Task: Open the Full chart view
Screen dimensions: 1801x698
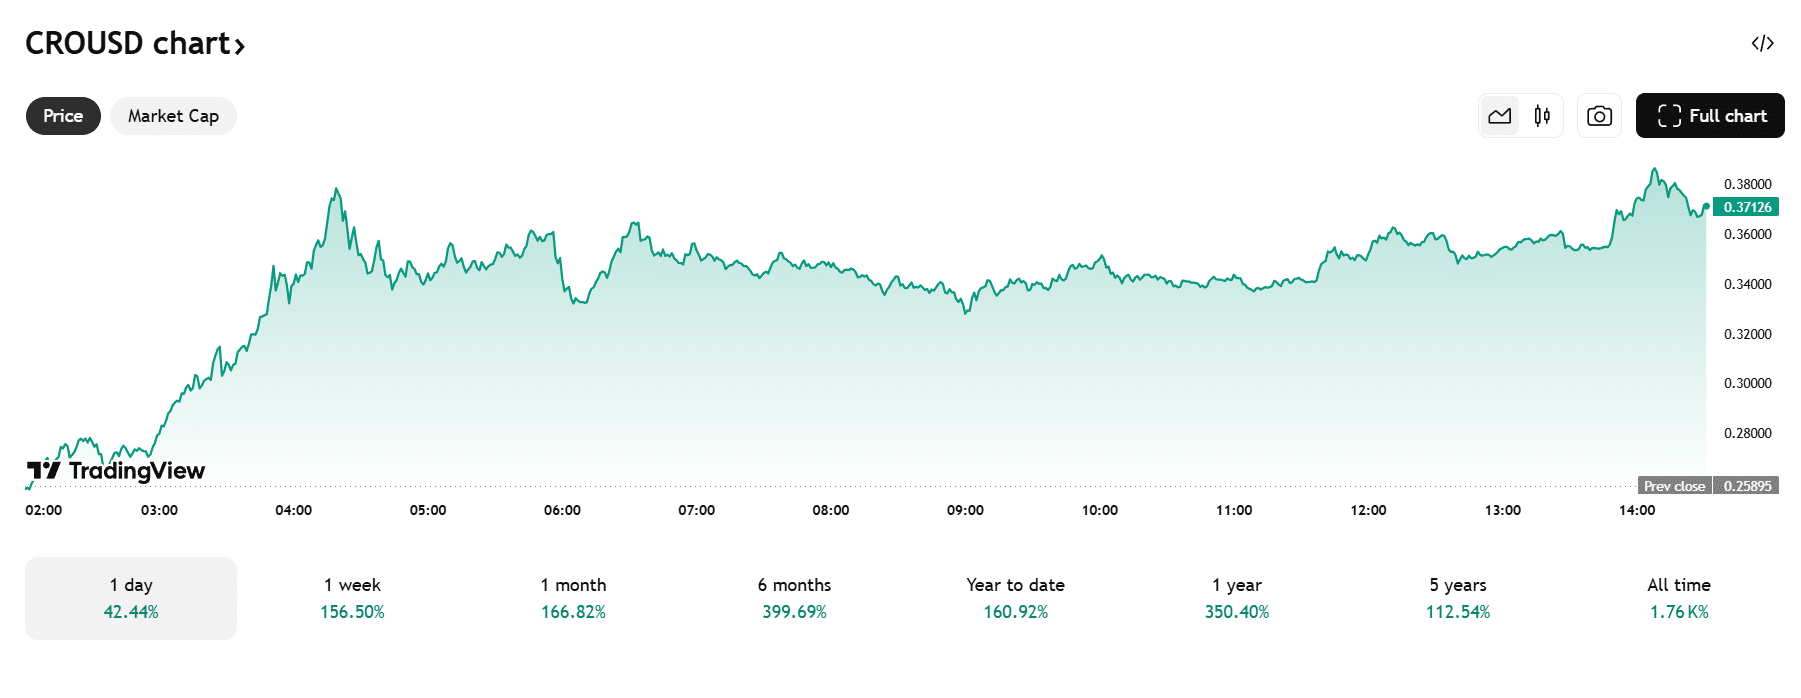Action: tap(1710, 116)
